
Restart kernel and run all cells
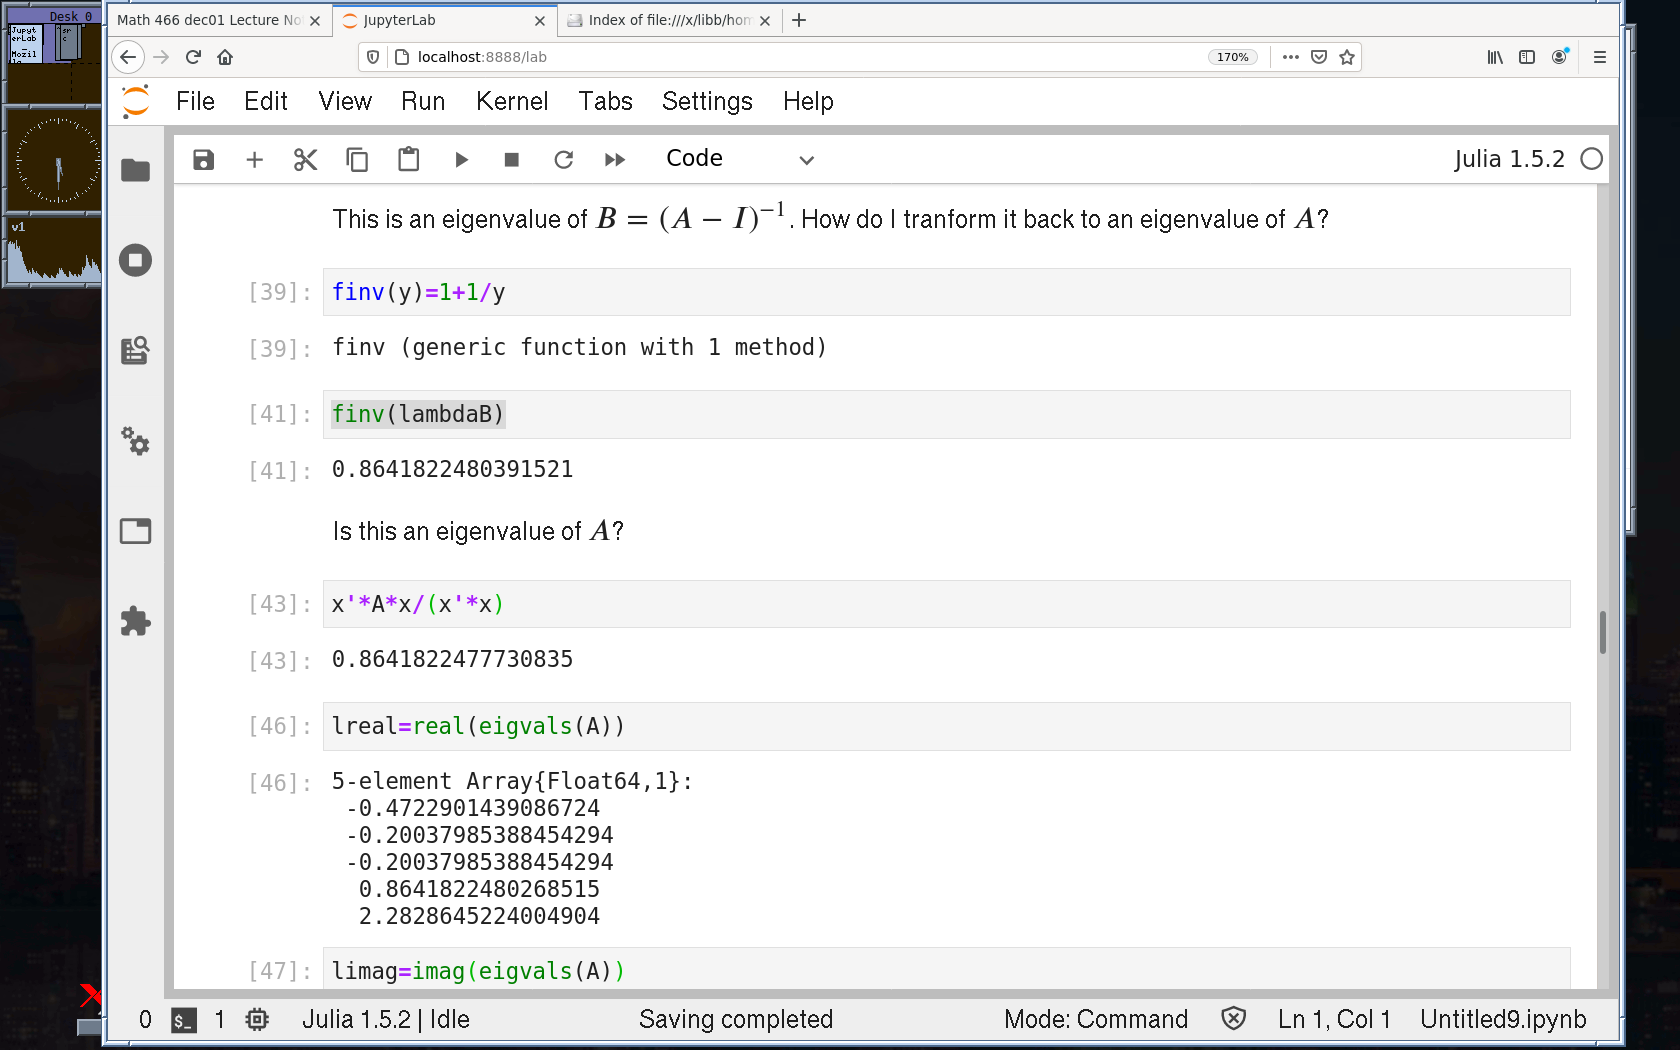tap(615, 160)
